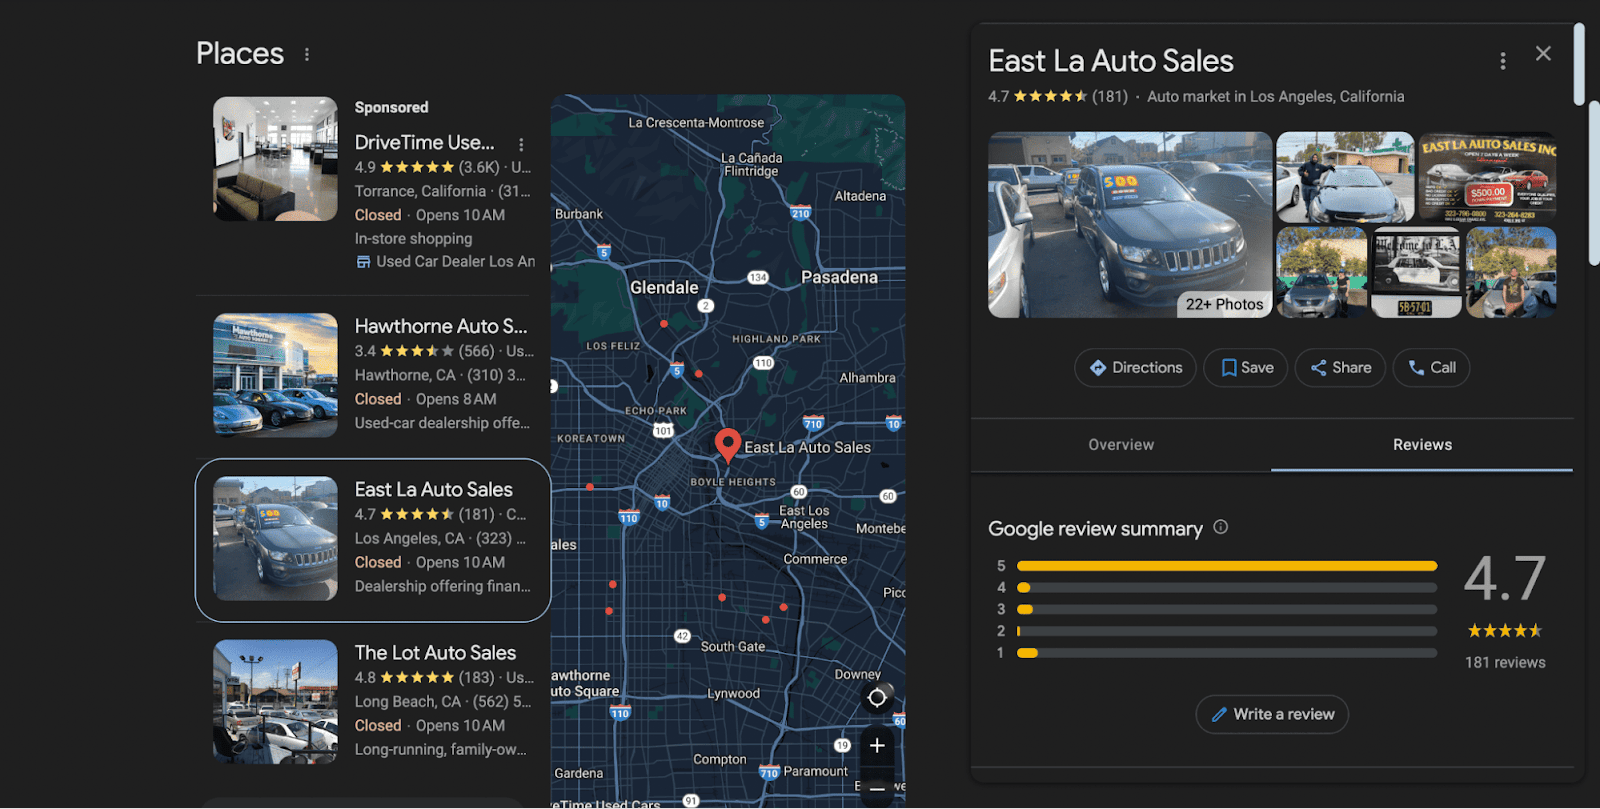Click the DriveTime showroom thumbnail

(275, 159)
